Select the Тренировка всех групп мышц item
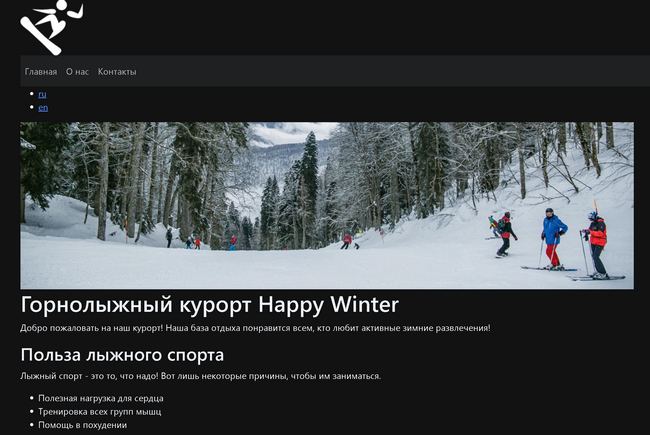The height and width of the screenshot is (435, 650). point(99,411)
